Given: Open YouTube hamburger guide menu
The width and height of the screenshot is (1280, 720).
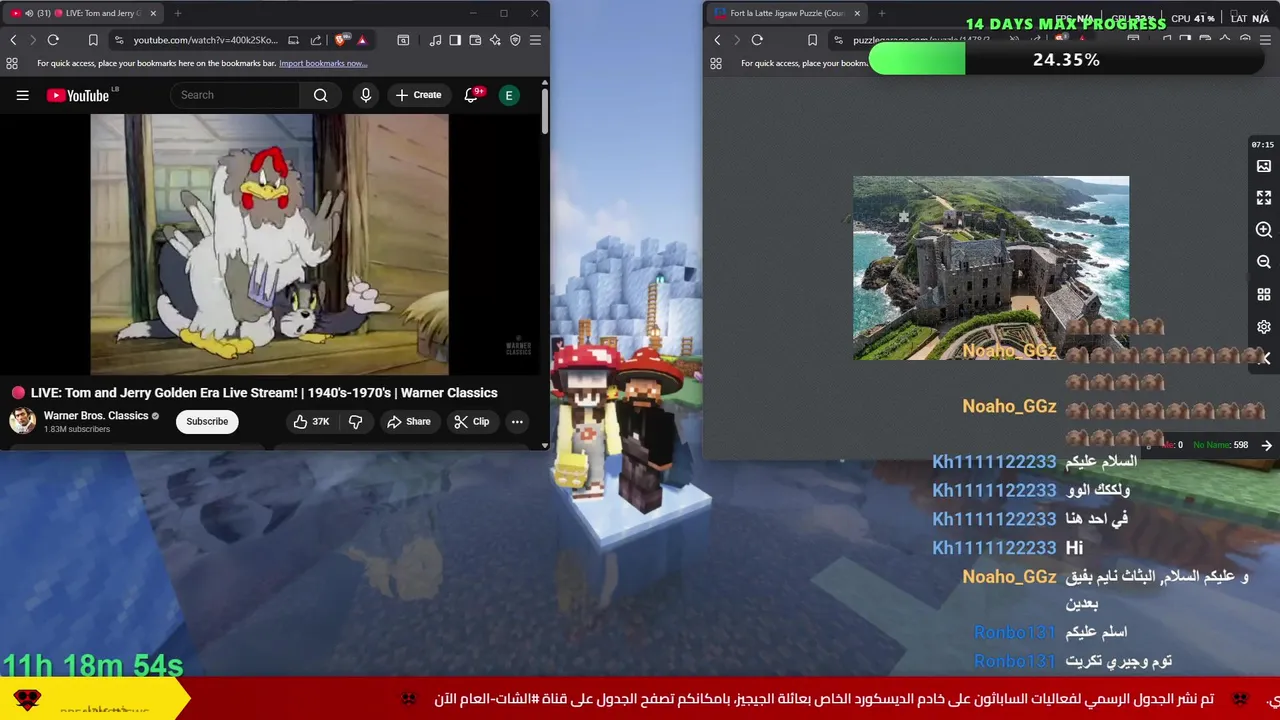Looking at the screenshot, I should pyautogui.click(x=22, y=95).
